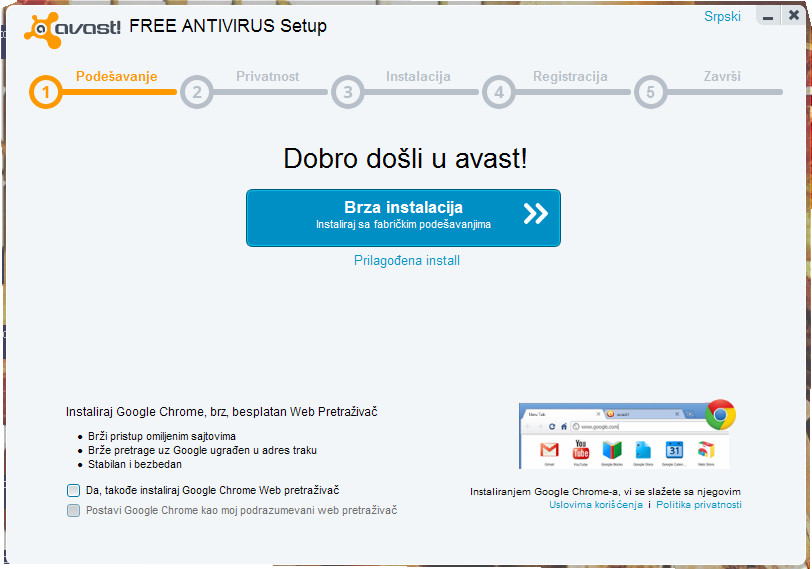Click bullet 'Brže pretrage uz Google ugrađen'
This screenshot has height=569, width=812.
pyautogui.click(x=202, y=450)
